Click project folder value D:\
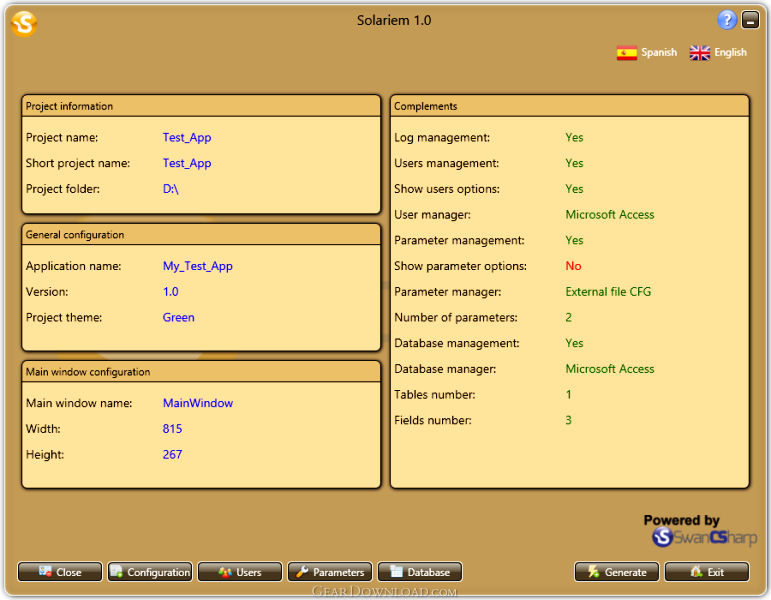Screen dimensions: 771x600 pos(171,189)
